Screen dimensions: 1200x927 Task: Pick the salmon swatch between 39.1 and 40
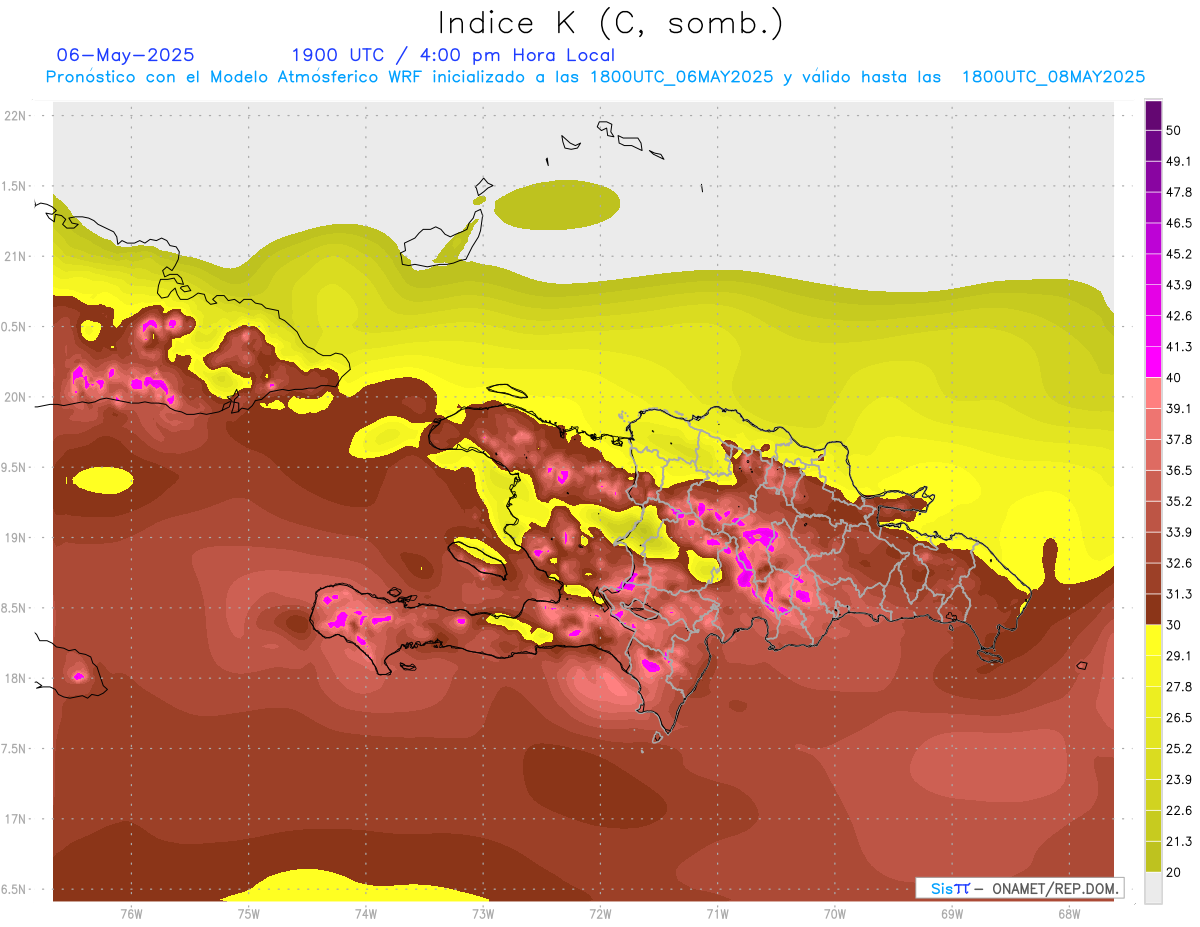[x=1153, y=394]
